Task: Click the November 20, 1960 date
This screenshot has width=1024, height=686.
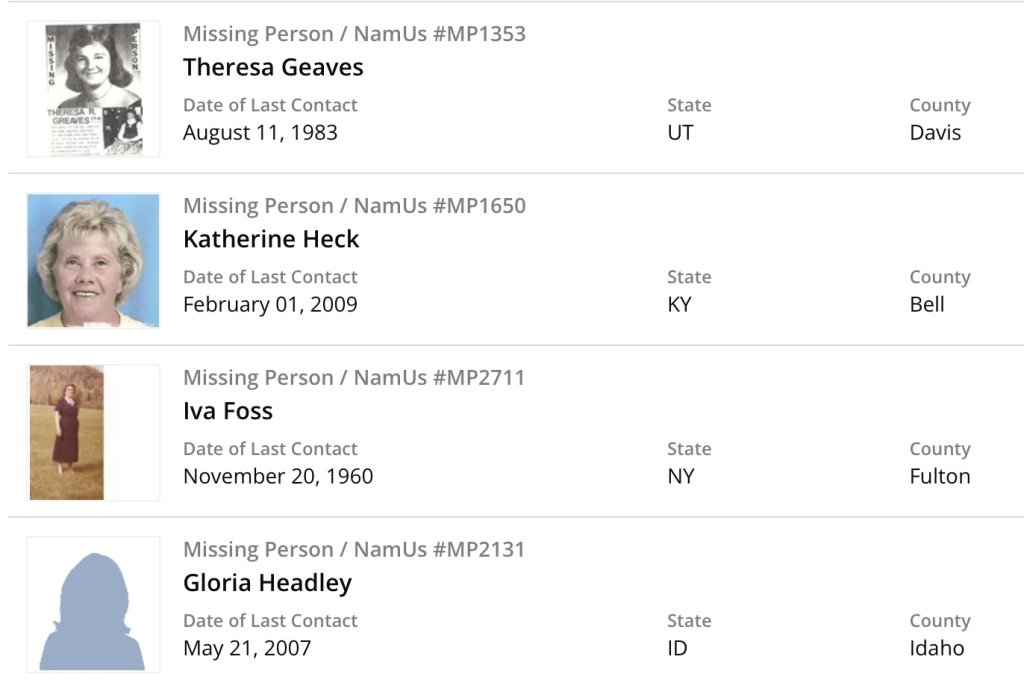Action: click(278, 476)
